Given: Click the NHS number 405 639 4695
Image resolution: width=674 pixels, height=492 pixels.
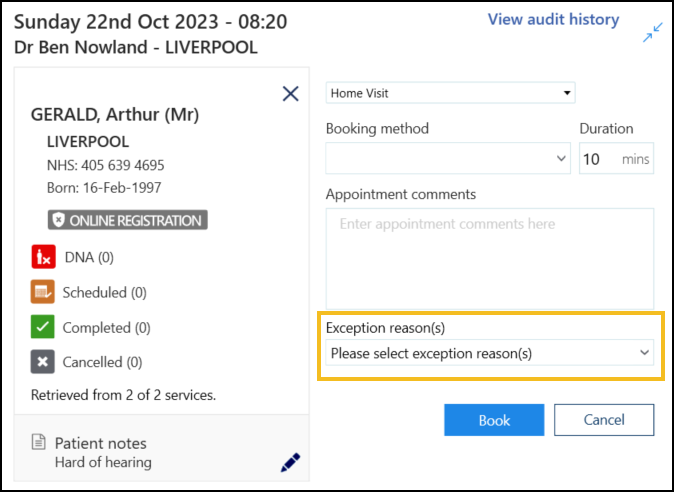Looking at the screenshot, I should click(106, 165).
